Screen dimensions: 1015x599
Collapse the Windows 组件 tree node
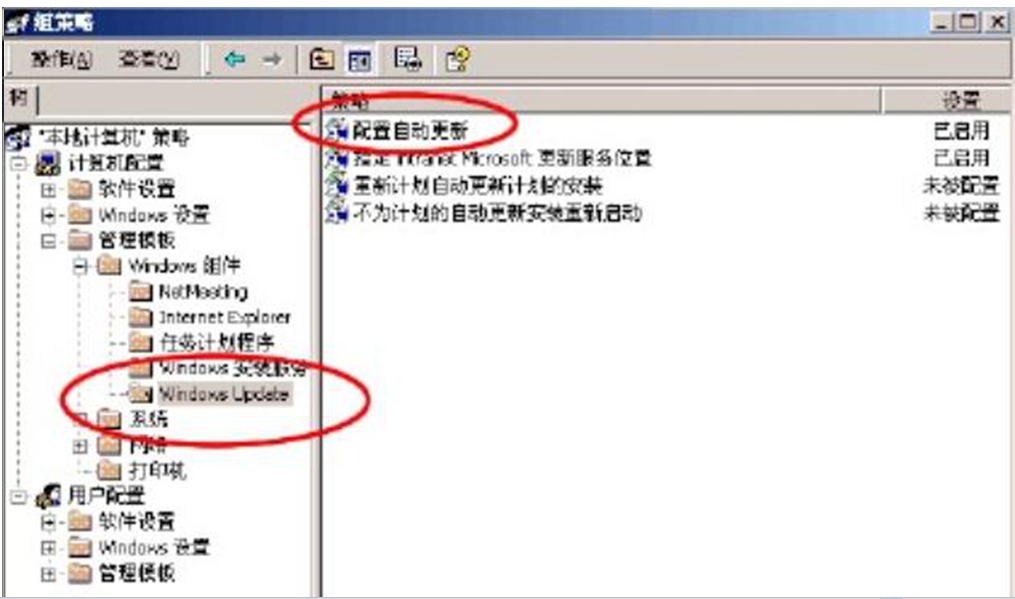pyautogui.click(x=80, y=266)
